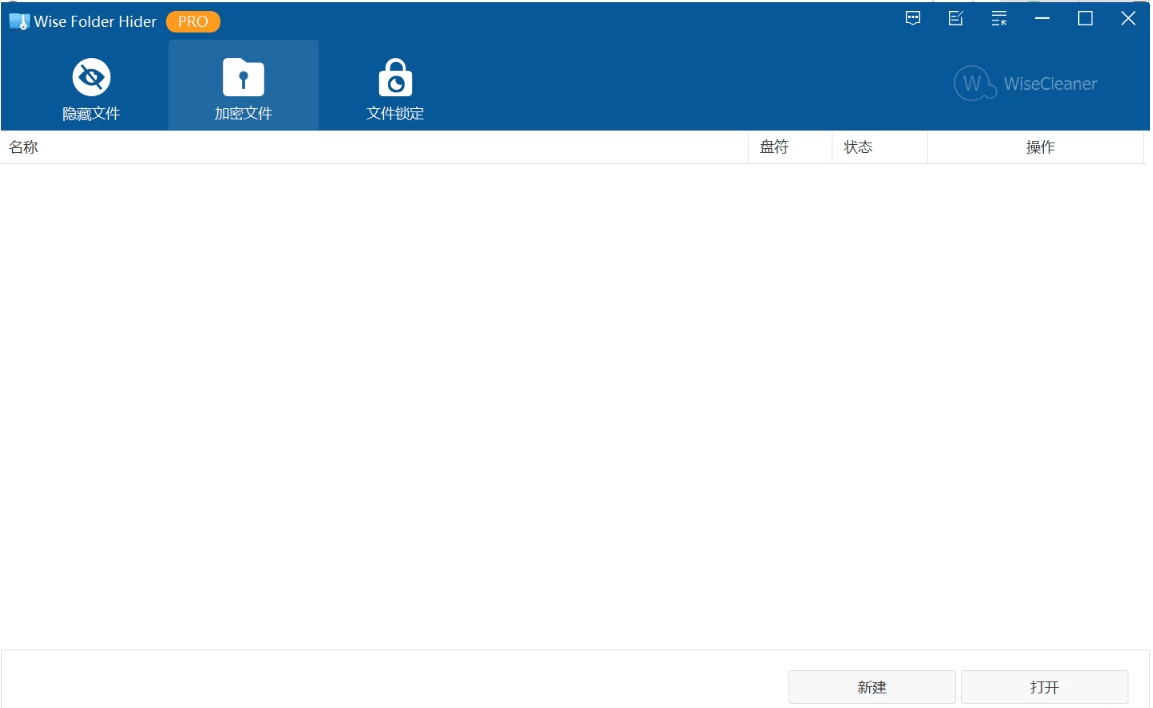Click the empty encrypted files list area
Viewport: 1153px width, 708px height.
575,400
